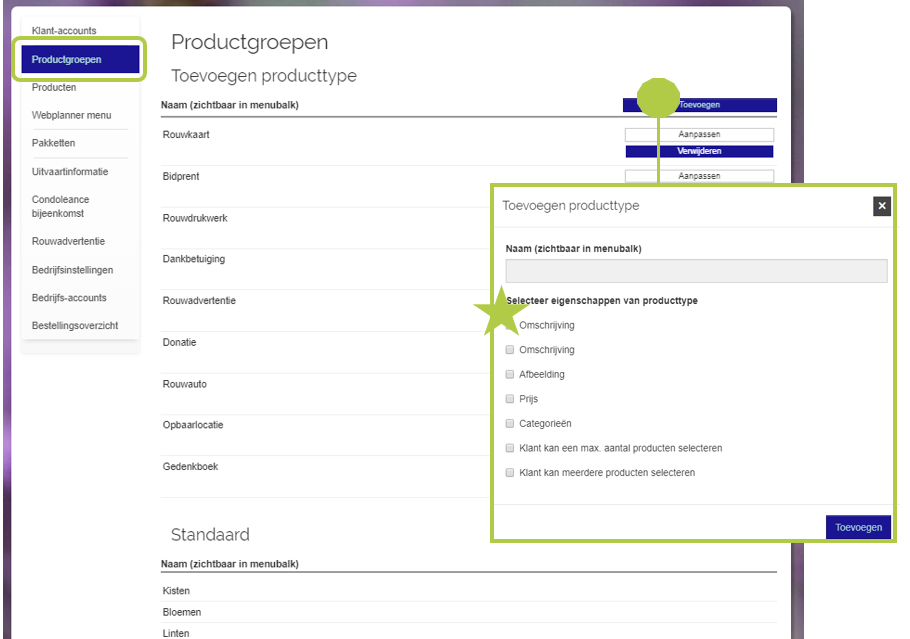This screenshot has height=639, width=910.
Task: Click Aanpassen button for Rouwkaart
Action: (x=699, y=134)
